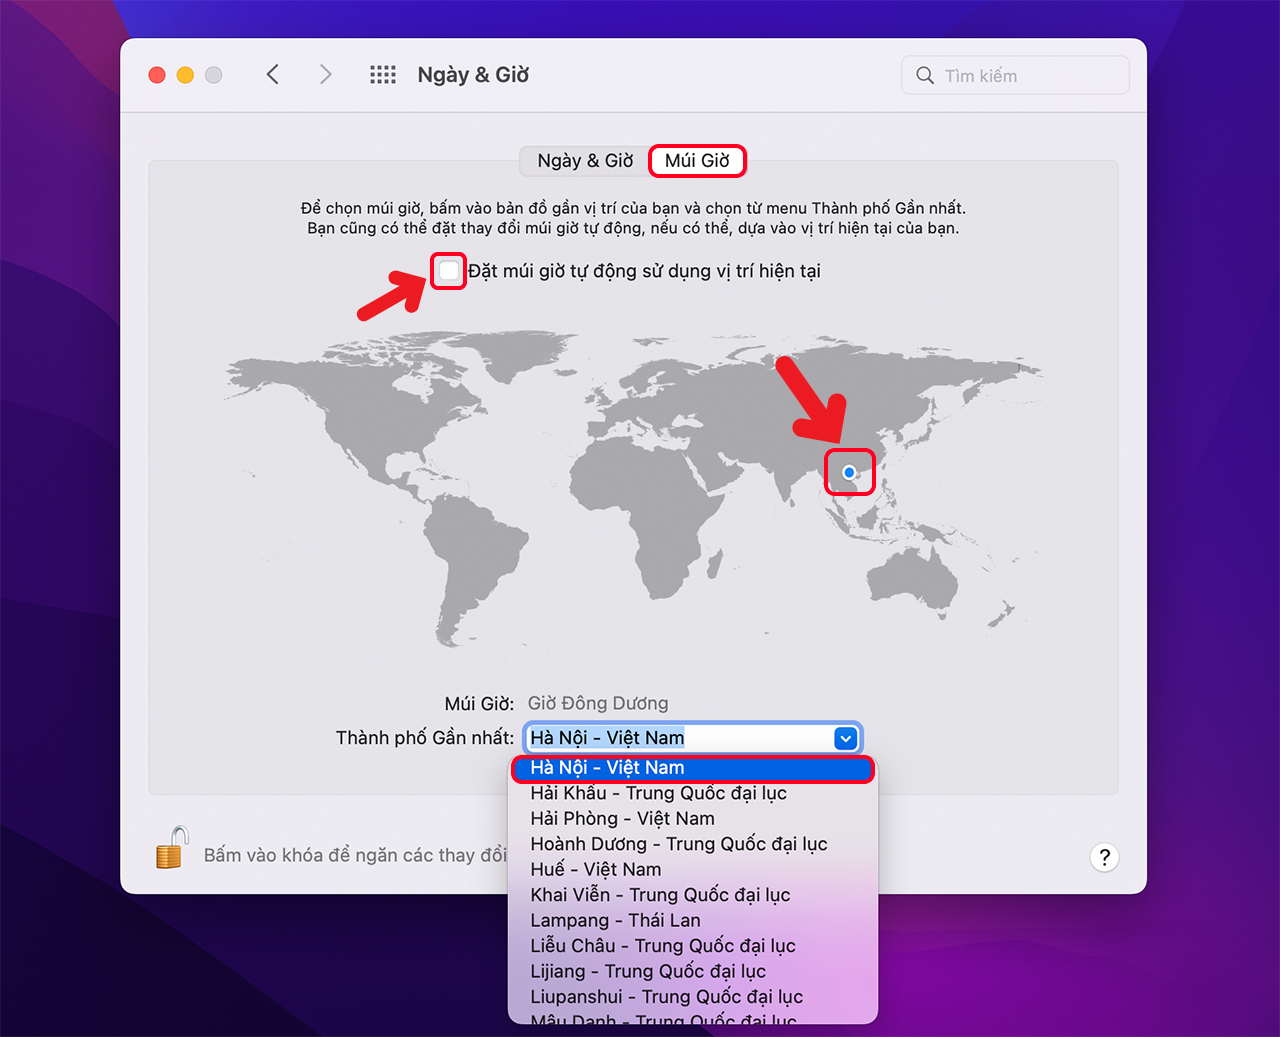Click the magnifying glass in the search field
Screen dimensions: 1280x1037
point(925,75)
